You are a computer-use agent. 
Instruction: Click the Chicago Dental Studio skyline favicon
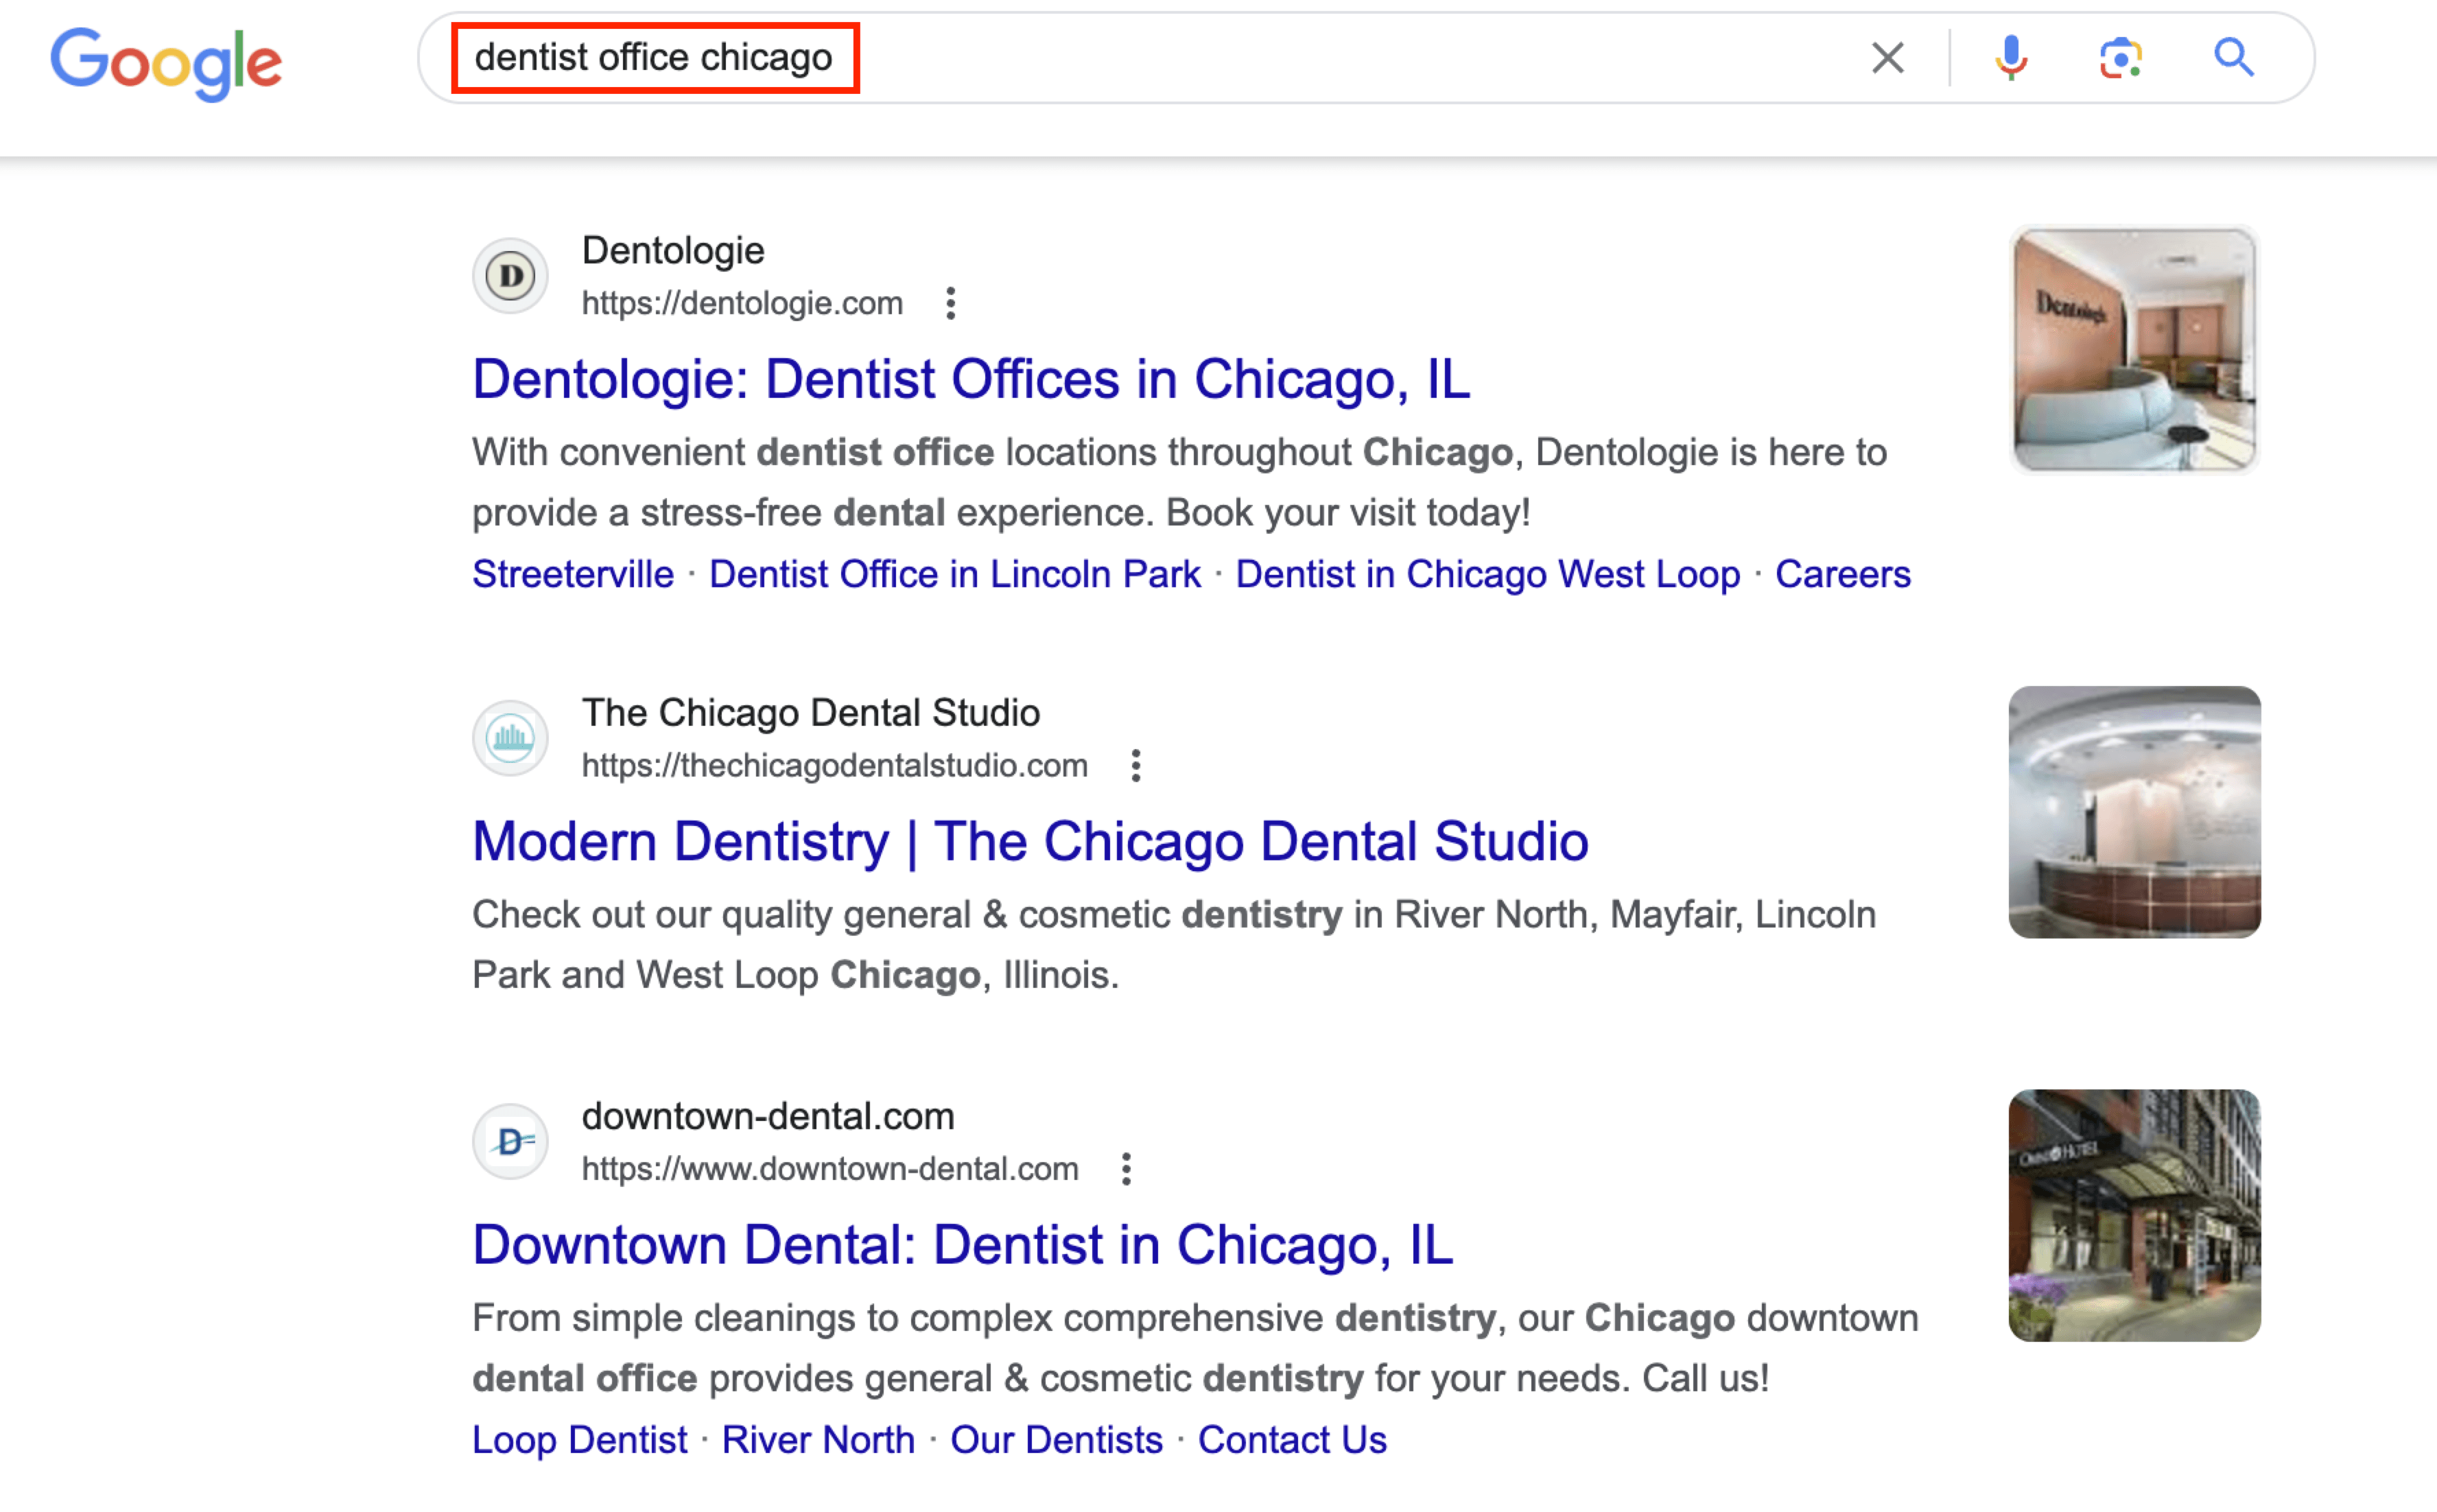pyautogui.click(x=510, y=738)
